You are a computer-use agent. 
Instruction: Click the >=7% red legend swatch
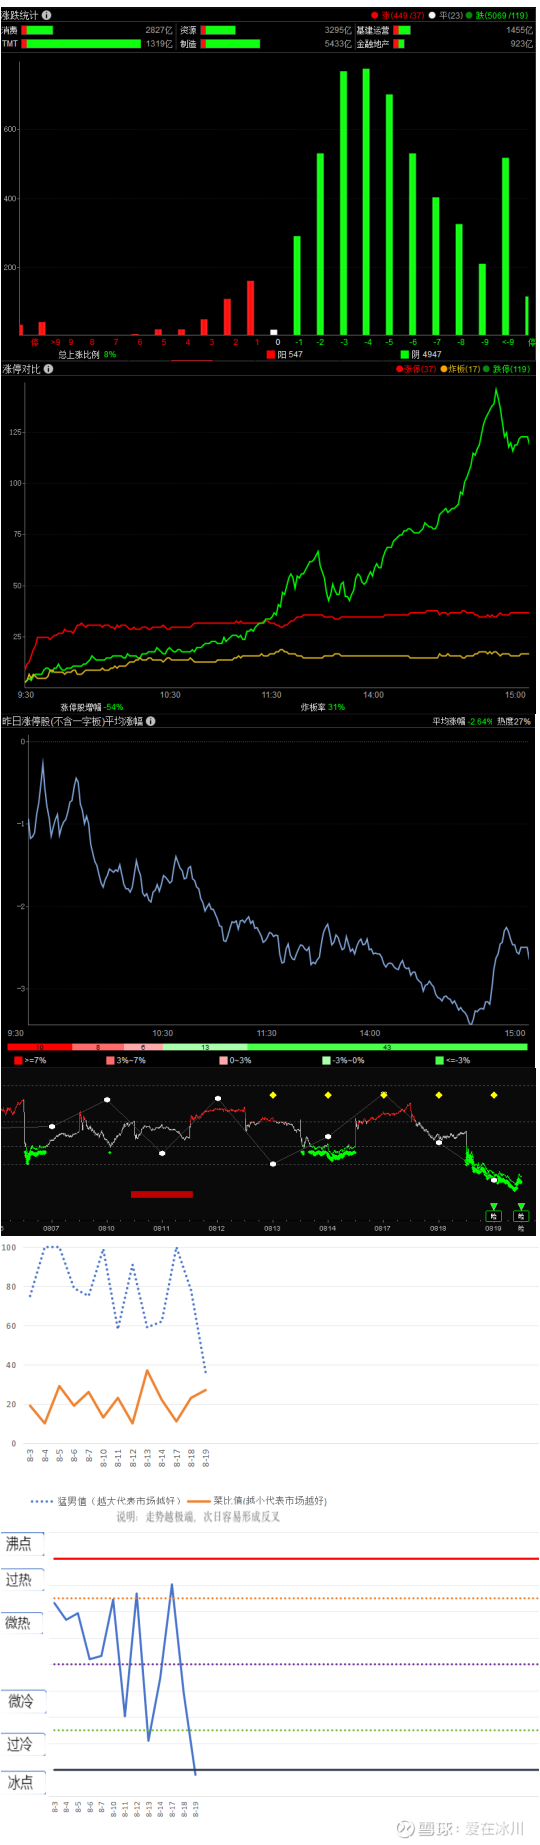[x=18, y=1060]
